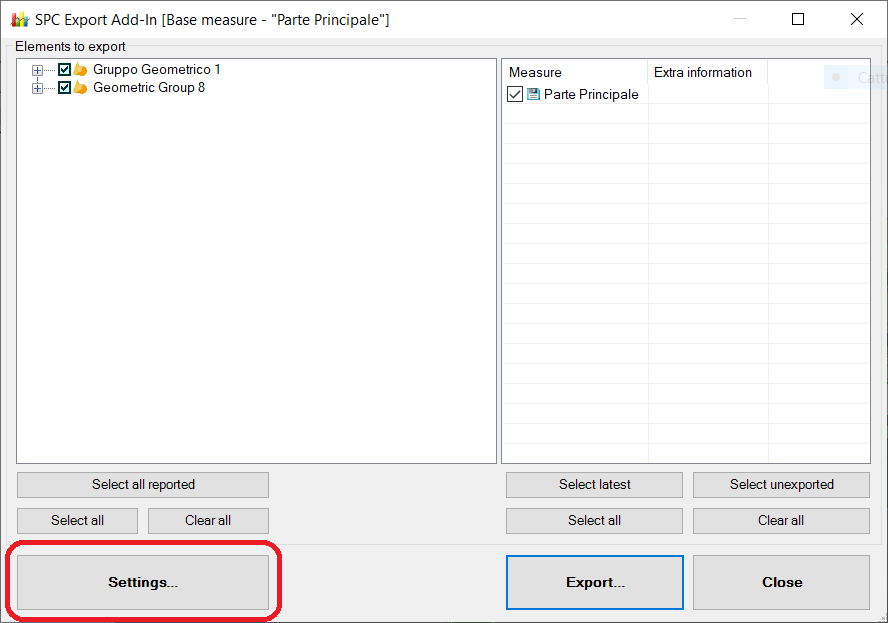The image size is (888, 623).
Task: Click the group icon beside Geometric Group 8
Action: coord(78,87)
